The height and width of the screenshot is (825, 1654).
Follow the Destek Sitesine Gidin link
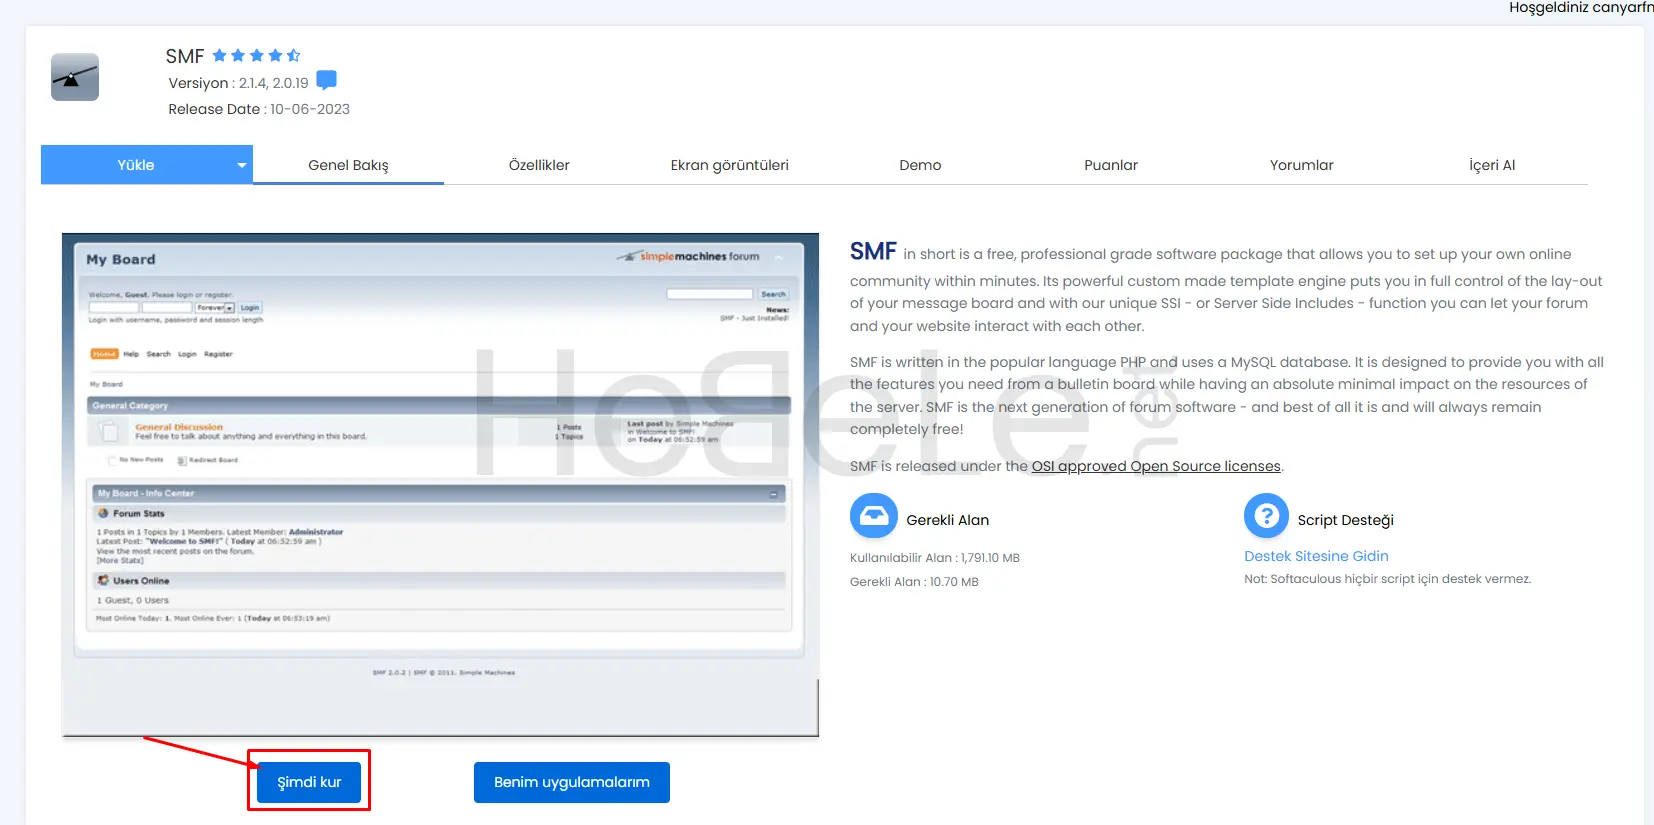point(1316,556)
